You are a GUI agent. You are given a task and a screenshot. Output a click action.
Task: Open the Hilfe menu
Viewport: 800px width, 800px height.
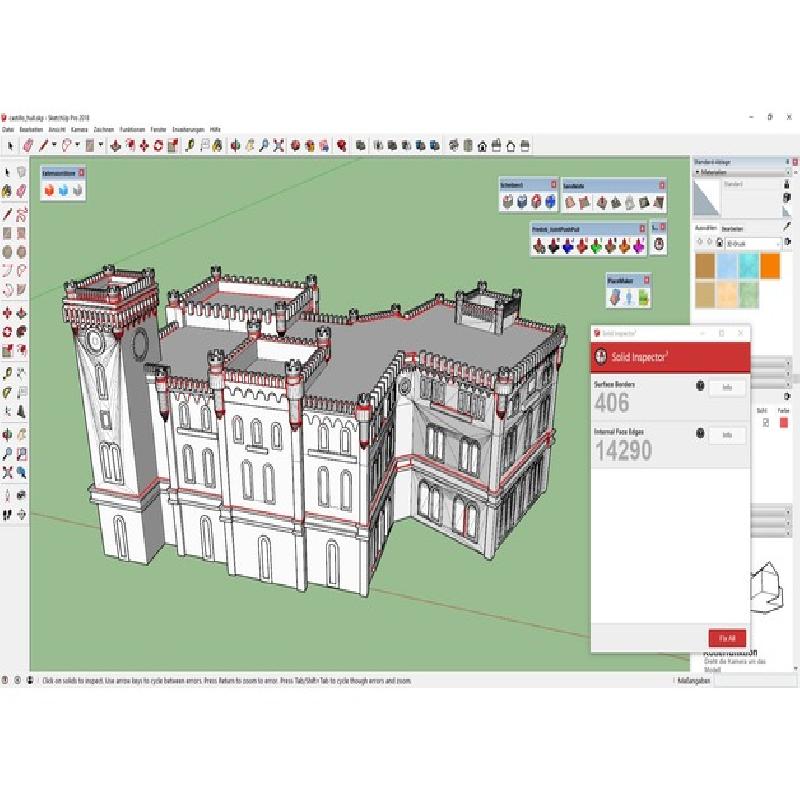tap(215, 130)
